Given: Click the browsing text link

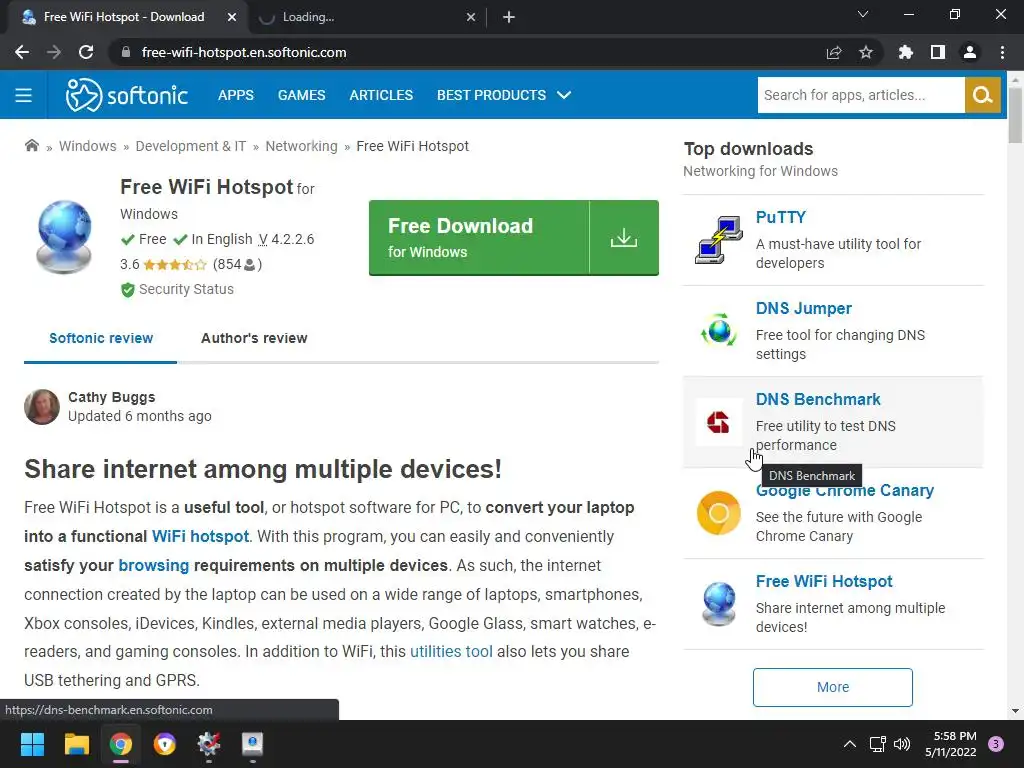Looking at the screenshot, I should (x=153, y=566).
